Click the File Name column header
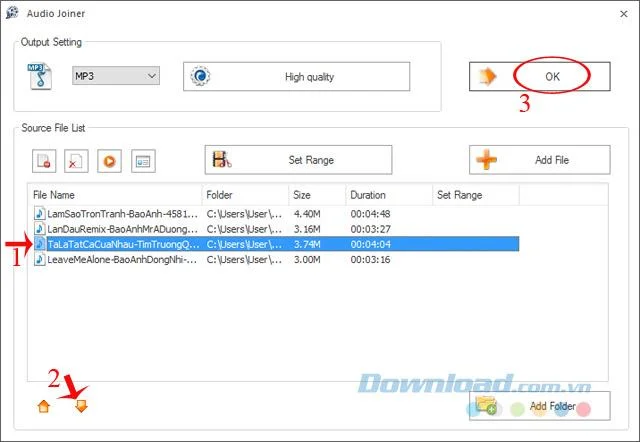640x442 pixels. pos(115,195)
